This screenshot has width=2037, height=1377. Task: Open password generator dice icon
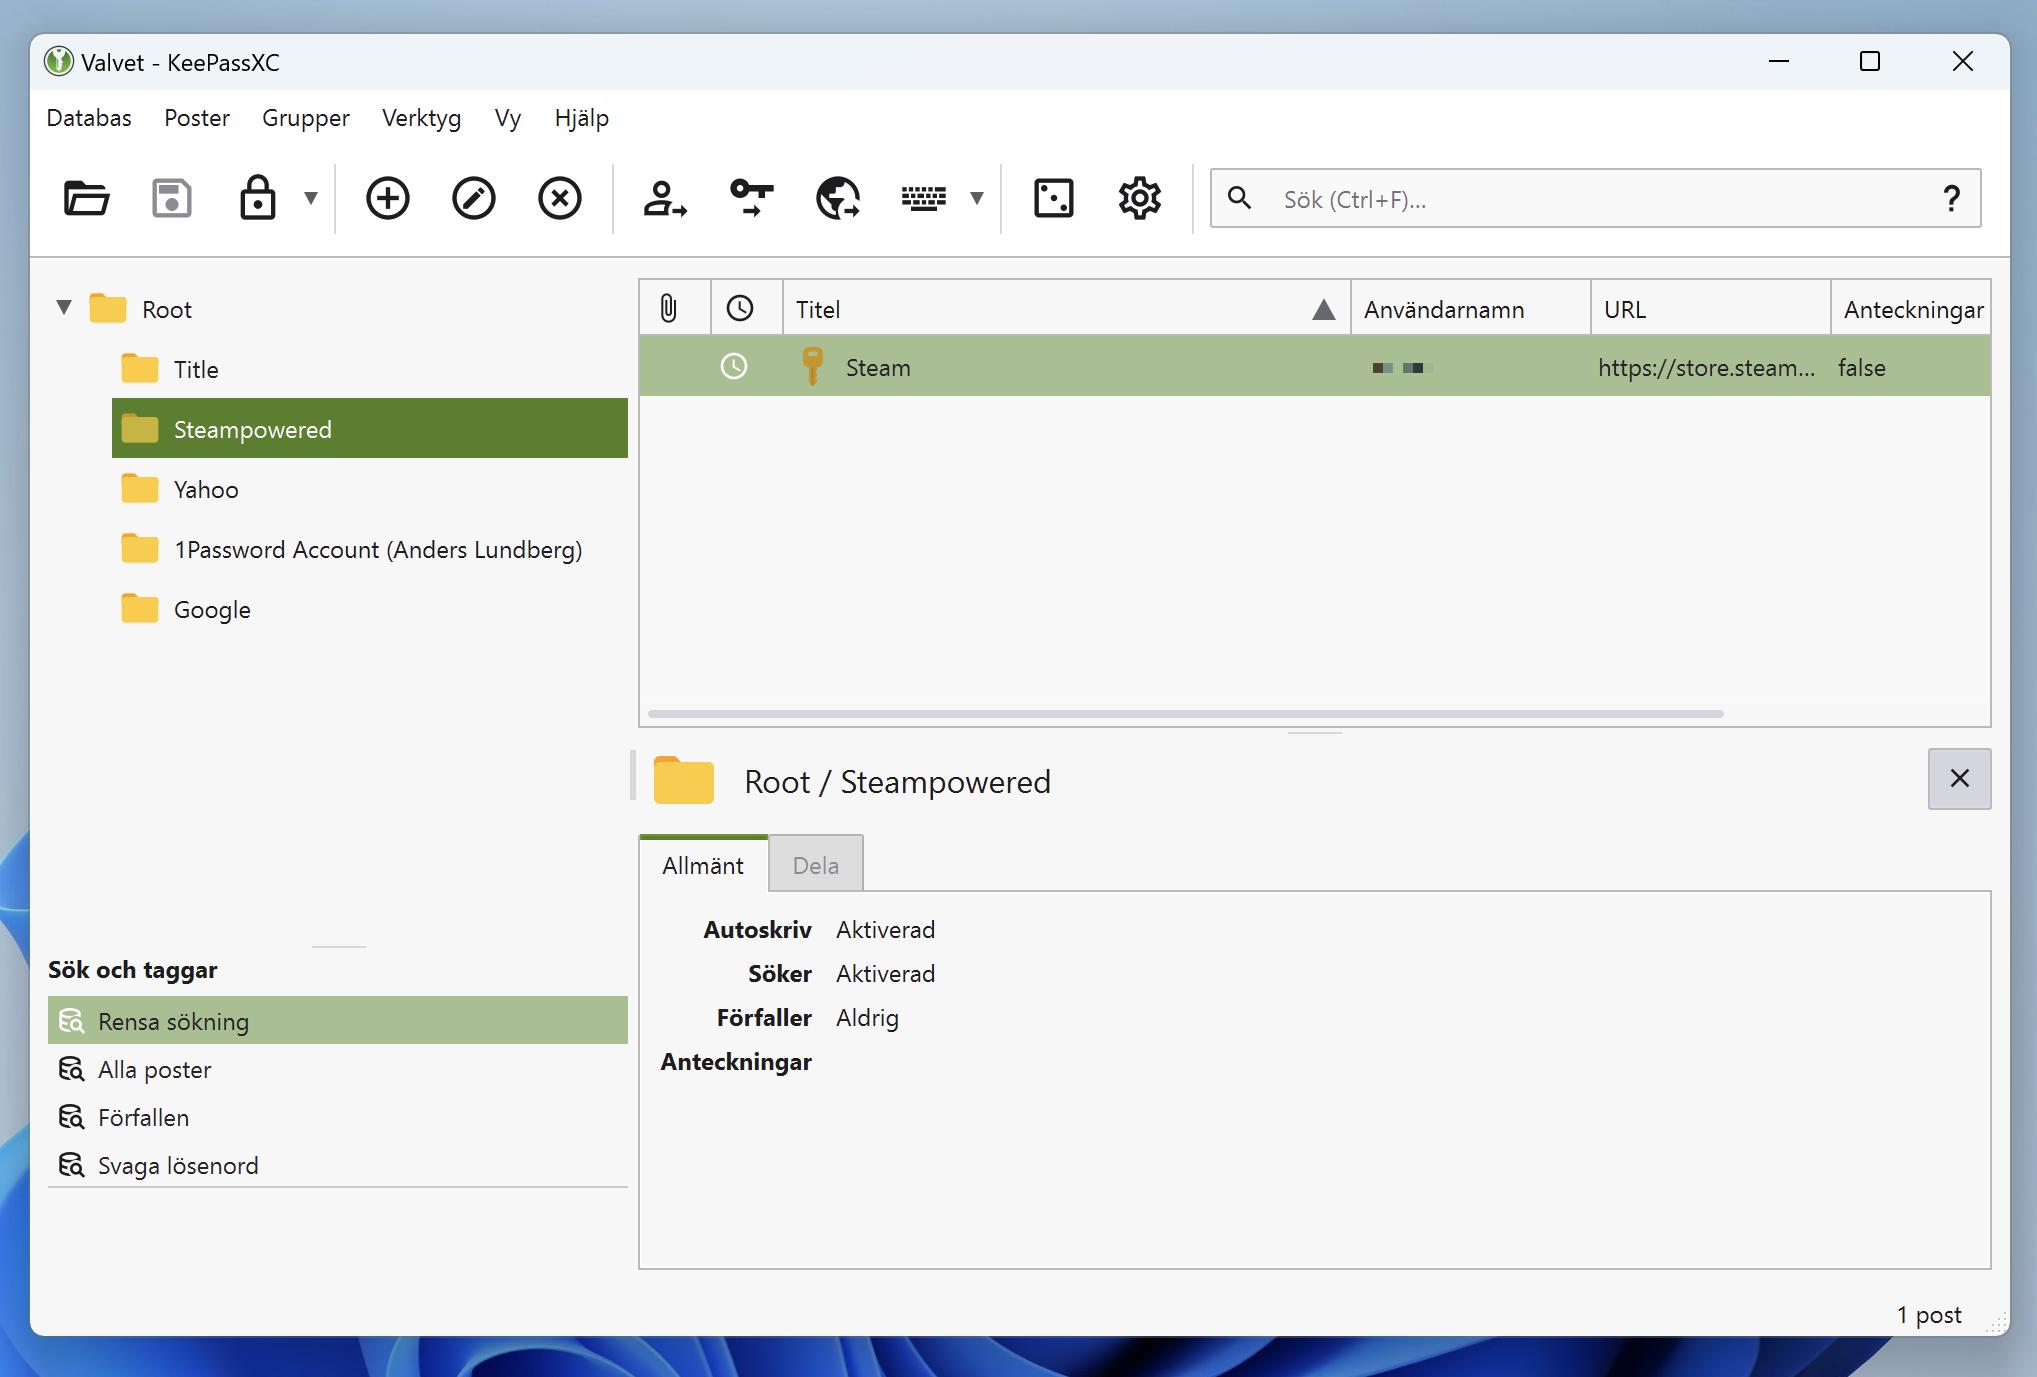[1053, 198]
